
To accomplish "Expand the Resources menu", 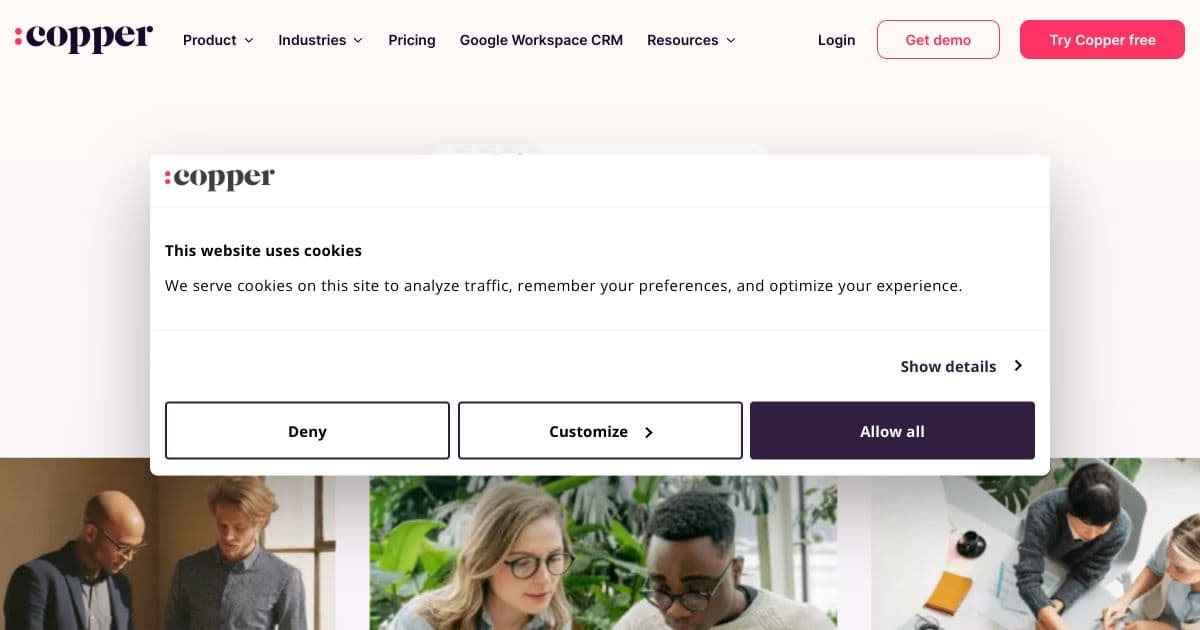I will click(x=691, y=40).
